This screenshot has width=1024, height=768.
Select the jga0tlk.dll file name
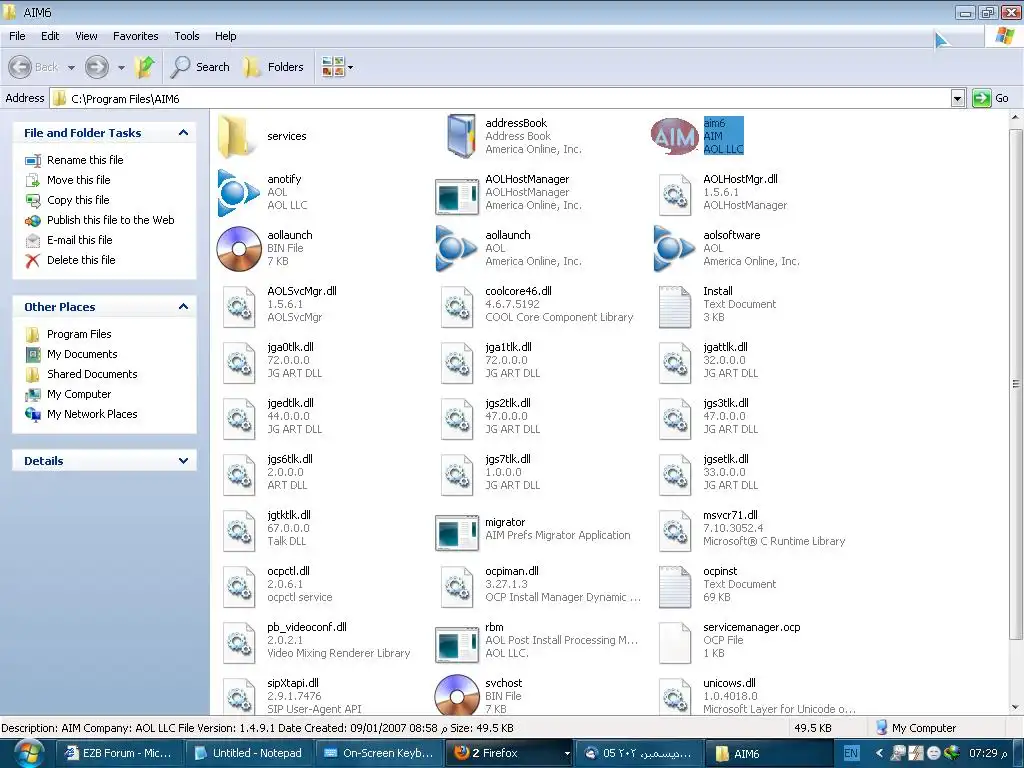[291, 347]
